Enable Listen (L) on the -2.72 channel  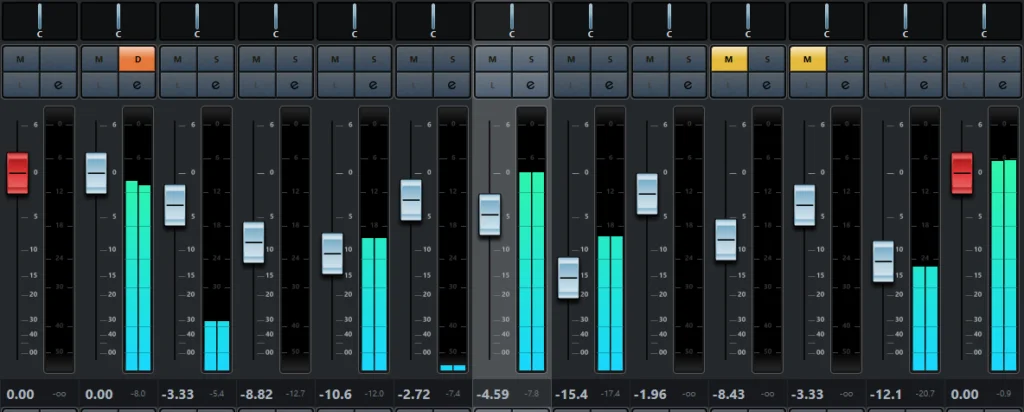pos(414,85)
